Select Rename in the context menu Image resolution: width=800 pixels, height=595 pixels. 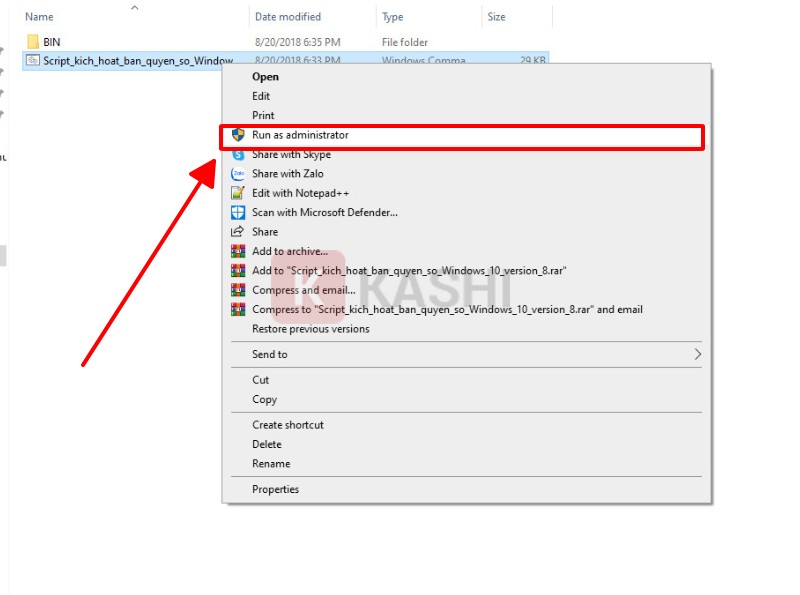(271, 464)
